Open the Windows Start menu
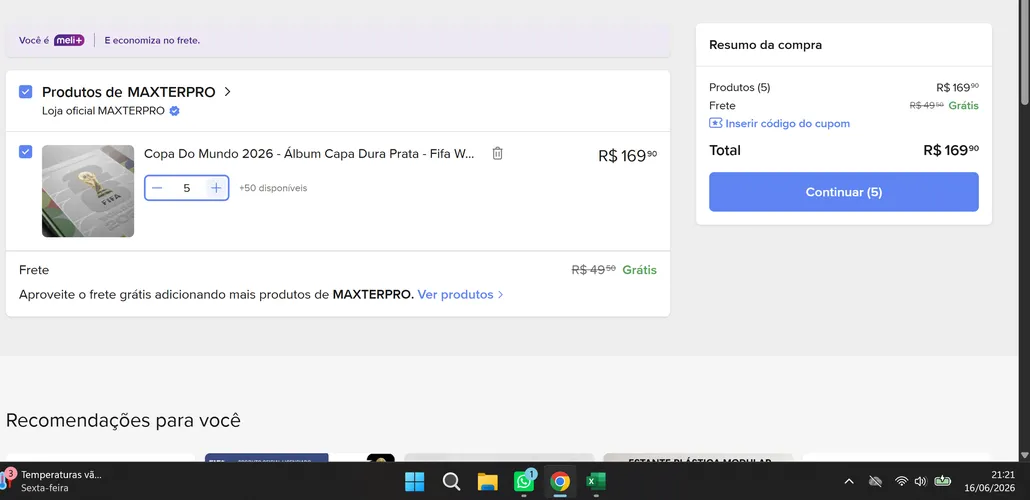Viewport: 1030px width, 500px height. [414, 482]
